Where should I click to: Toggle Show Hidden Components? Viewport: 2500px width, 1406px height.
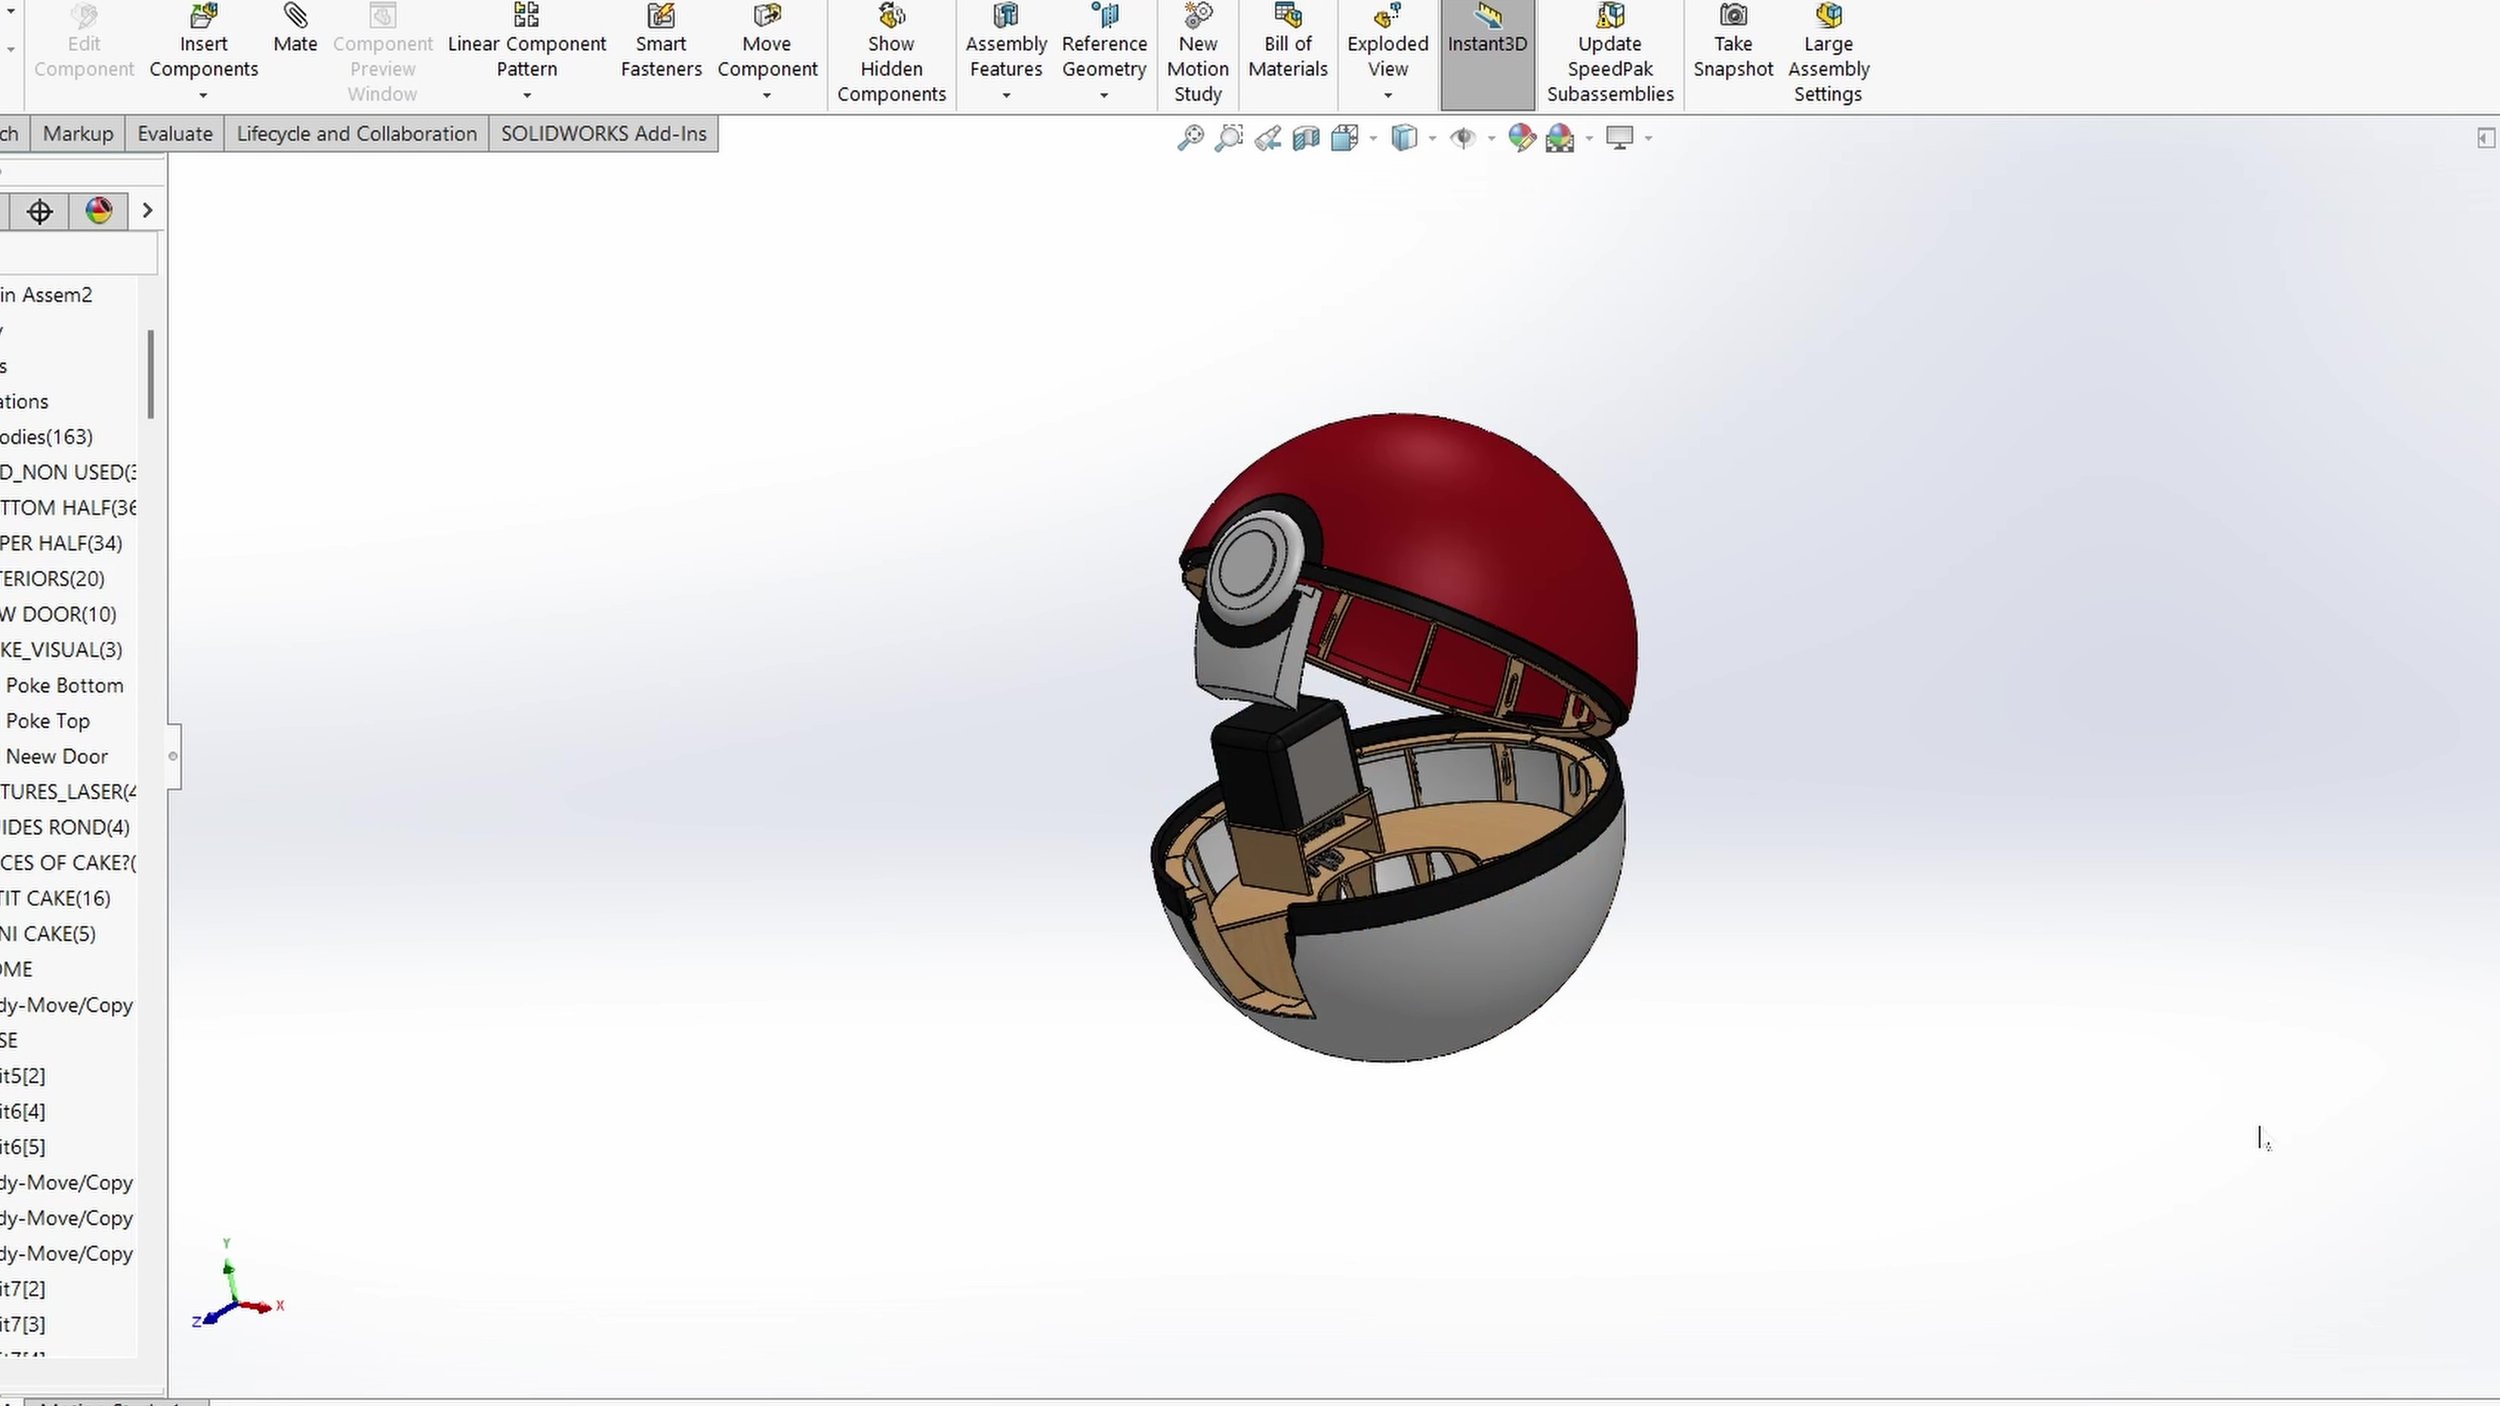891,55
